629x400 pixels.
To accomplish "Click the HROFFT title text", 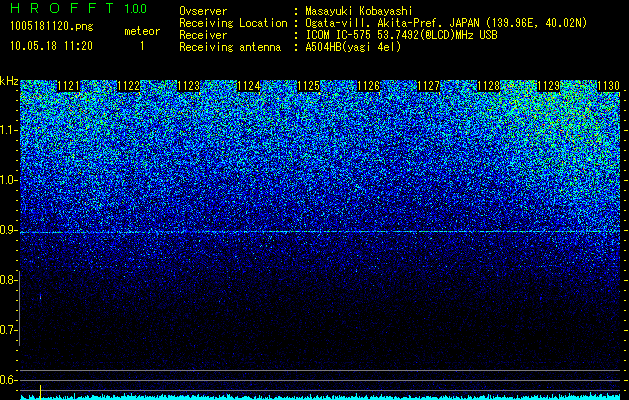I will coord(62,8).
